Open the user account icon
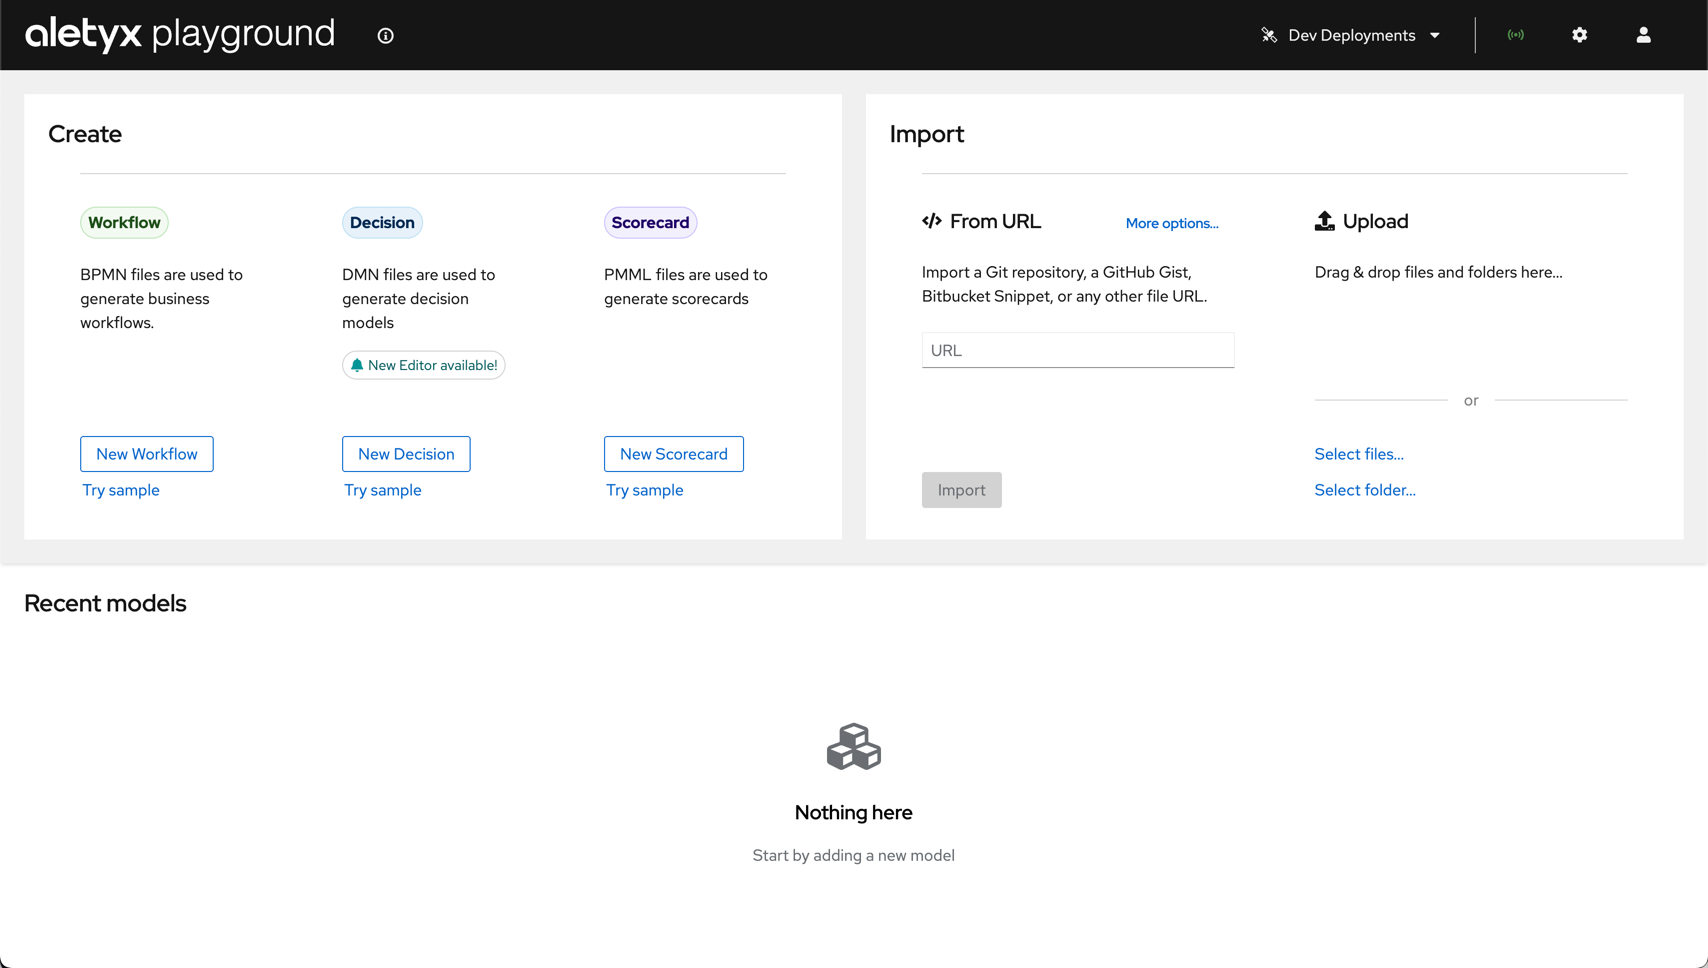The width and height of the screenshot is (1708, 968). 1643,35
